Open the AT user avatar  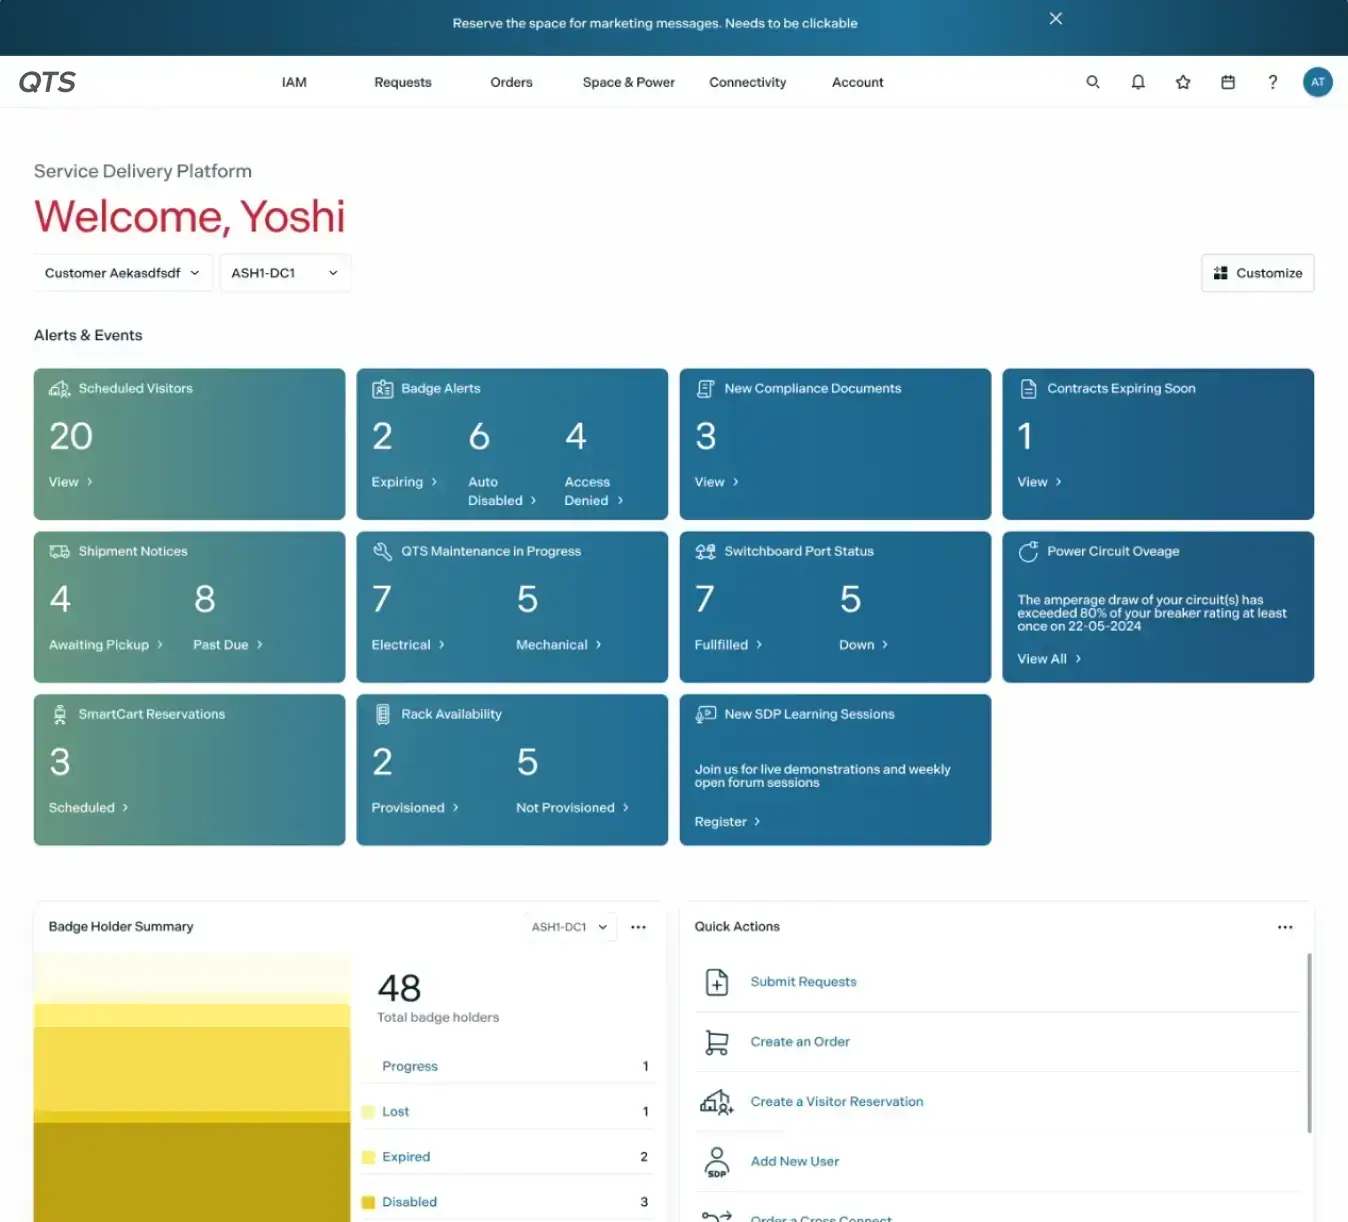pyautogui.click(x=1318, y=82)
